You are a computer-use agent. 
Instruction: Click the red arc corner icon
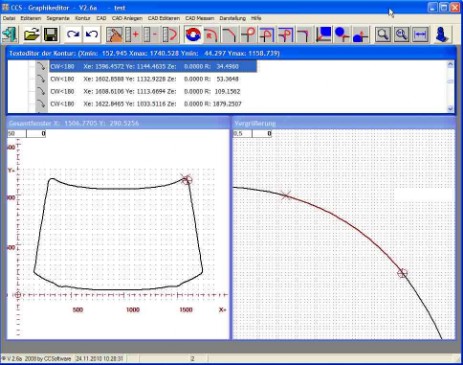(211, 34)
